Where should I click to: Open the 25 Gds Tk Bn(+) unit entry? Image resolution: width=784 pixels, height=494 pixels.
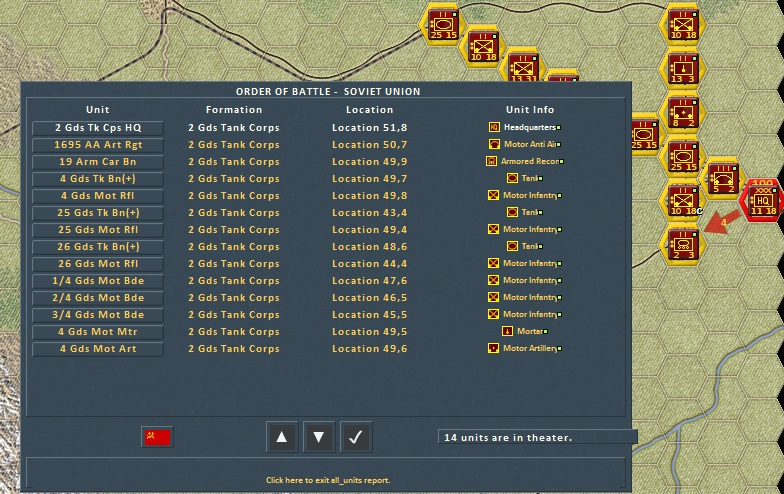point(98,213)
